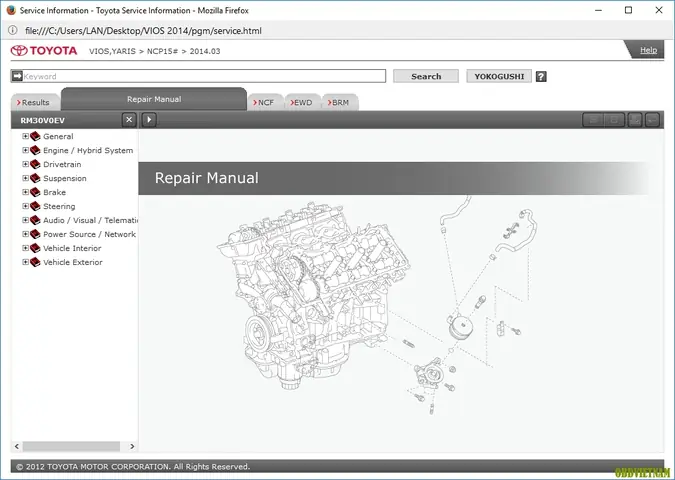Click the Audio / Visual book icon

click(x=35, y=220)
